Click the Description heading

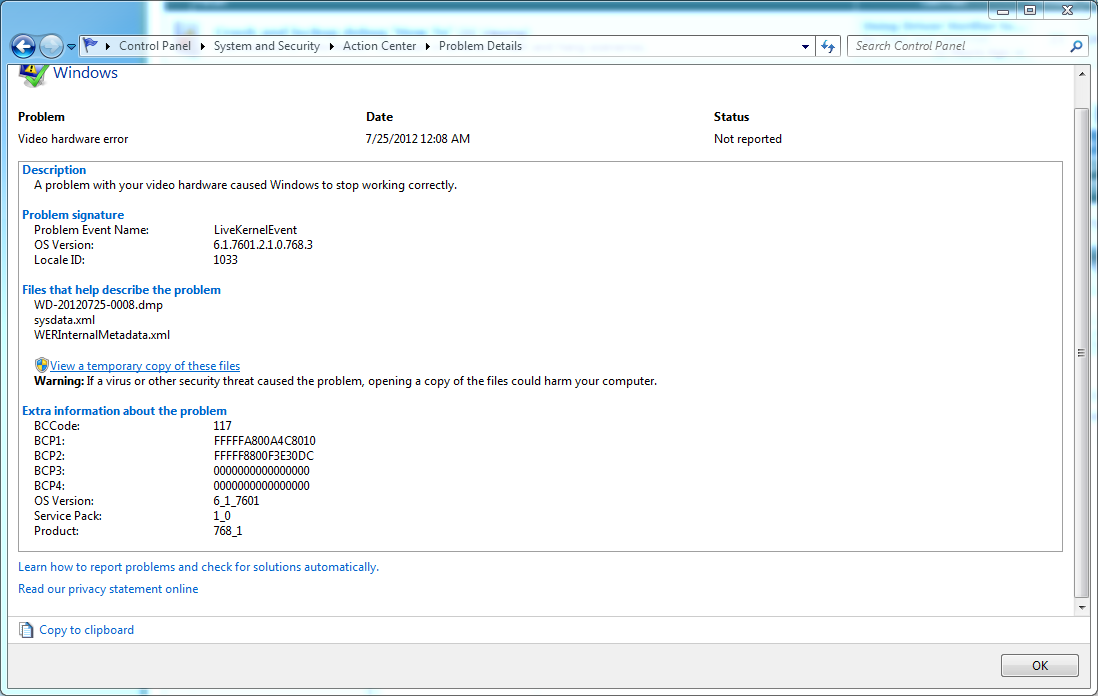(54, 169)
